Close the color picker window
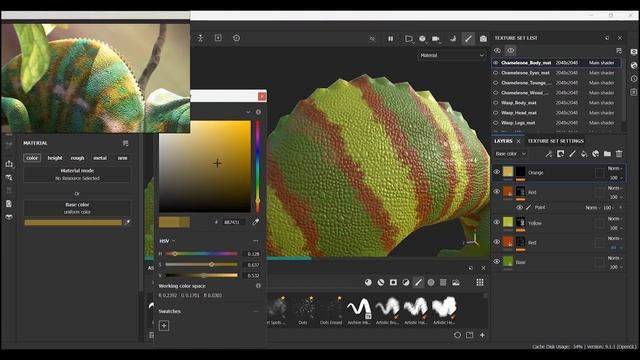This screenshot has height=360, width=640. point(262,96)
